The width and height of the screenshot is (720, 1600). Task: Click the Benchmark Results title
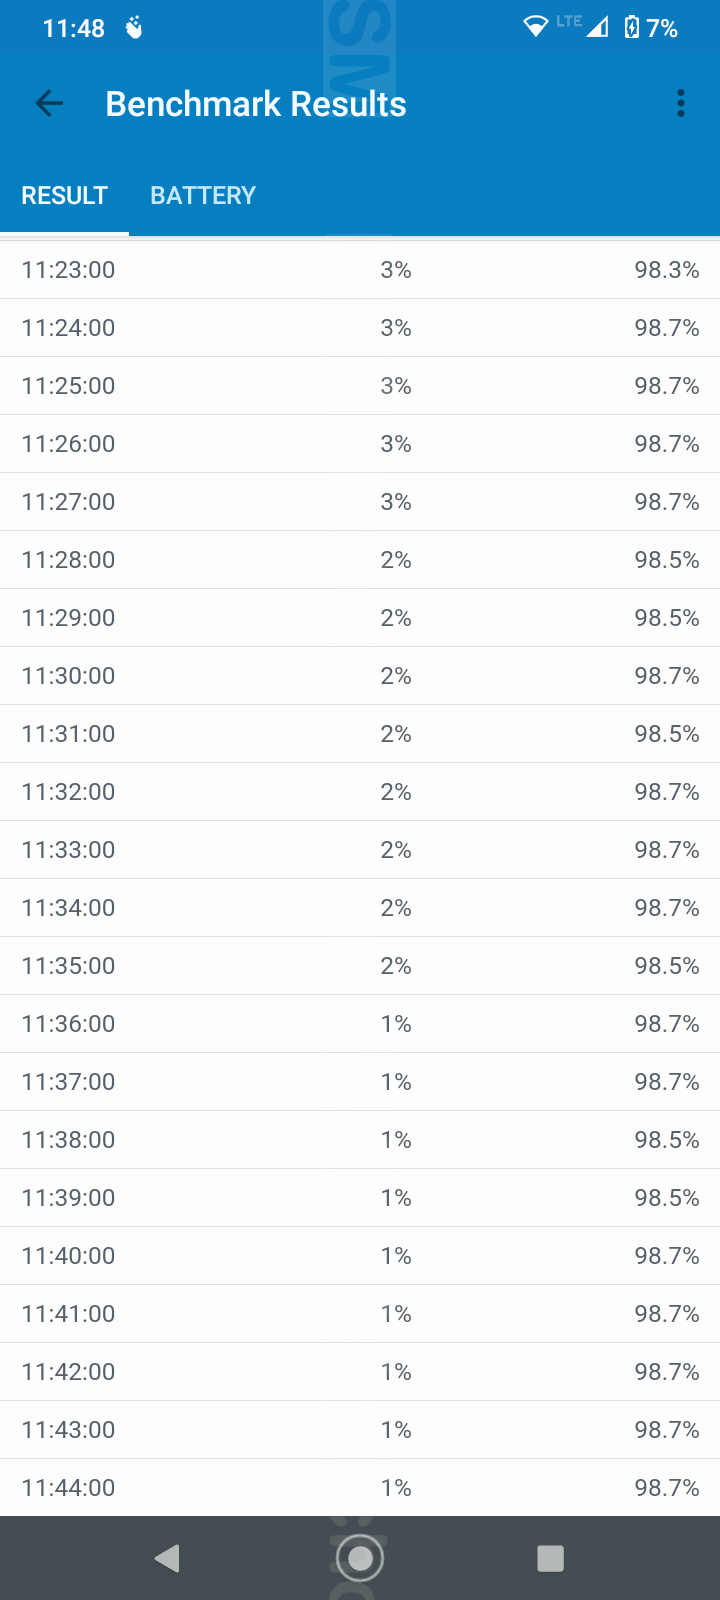tap(256, 104)
